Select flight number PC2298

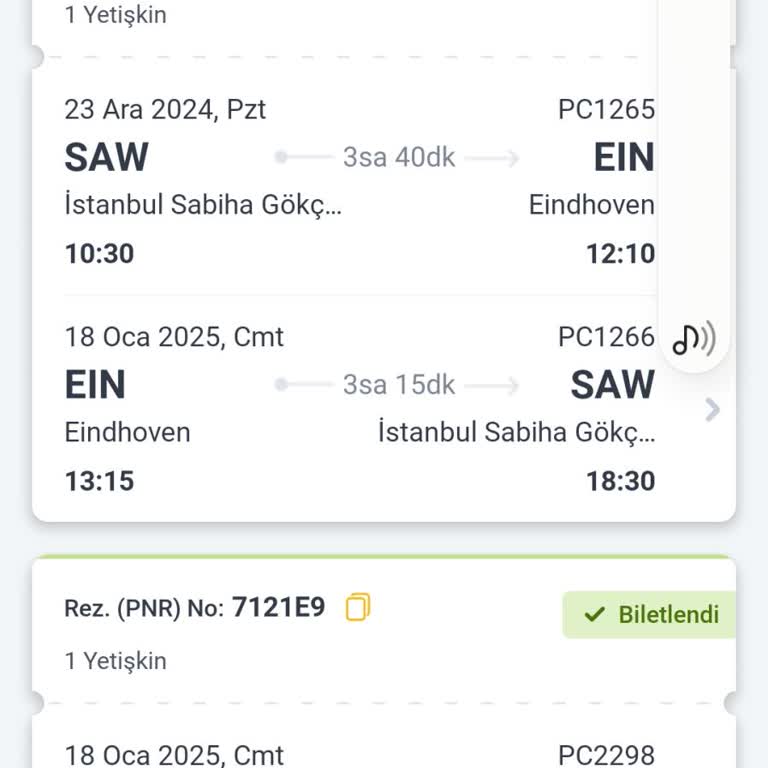(x=606, y=754)
